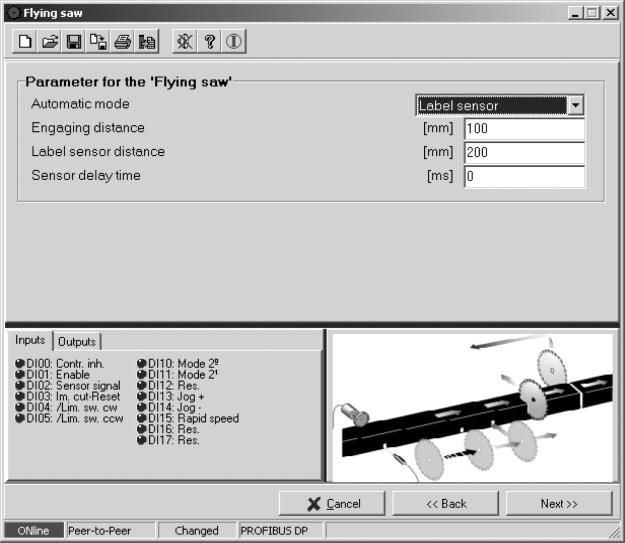
Task: Close the Flying saw window
Action: 610,13
